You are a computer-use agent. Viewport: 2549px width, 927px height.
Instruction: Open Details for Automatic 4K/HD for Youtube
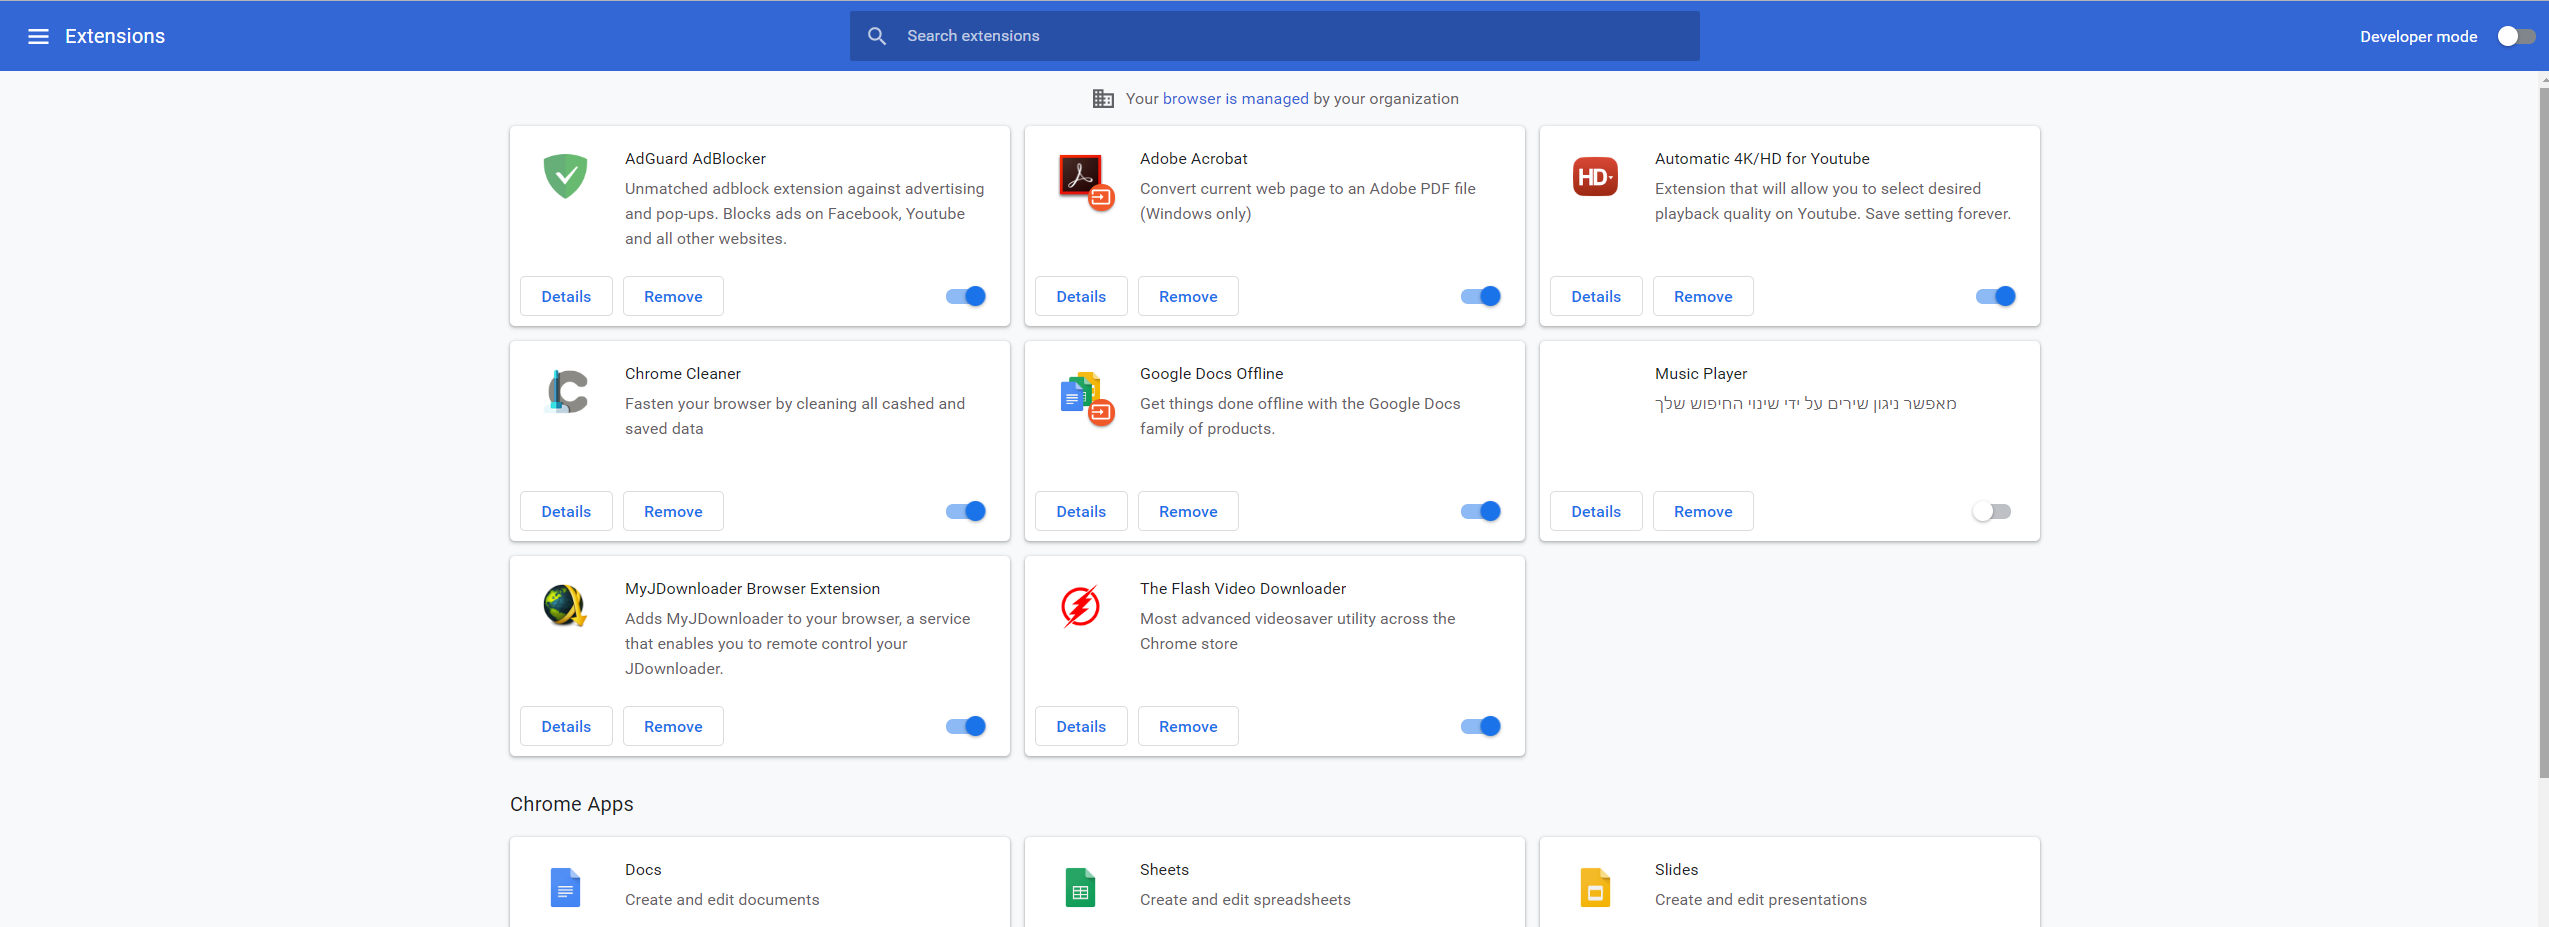[1596, 296]
